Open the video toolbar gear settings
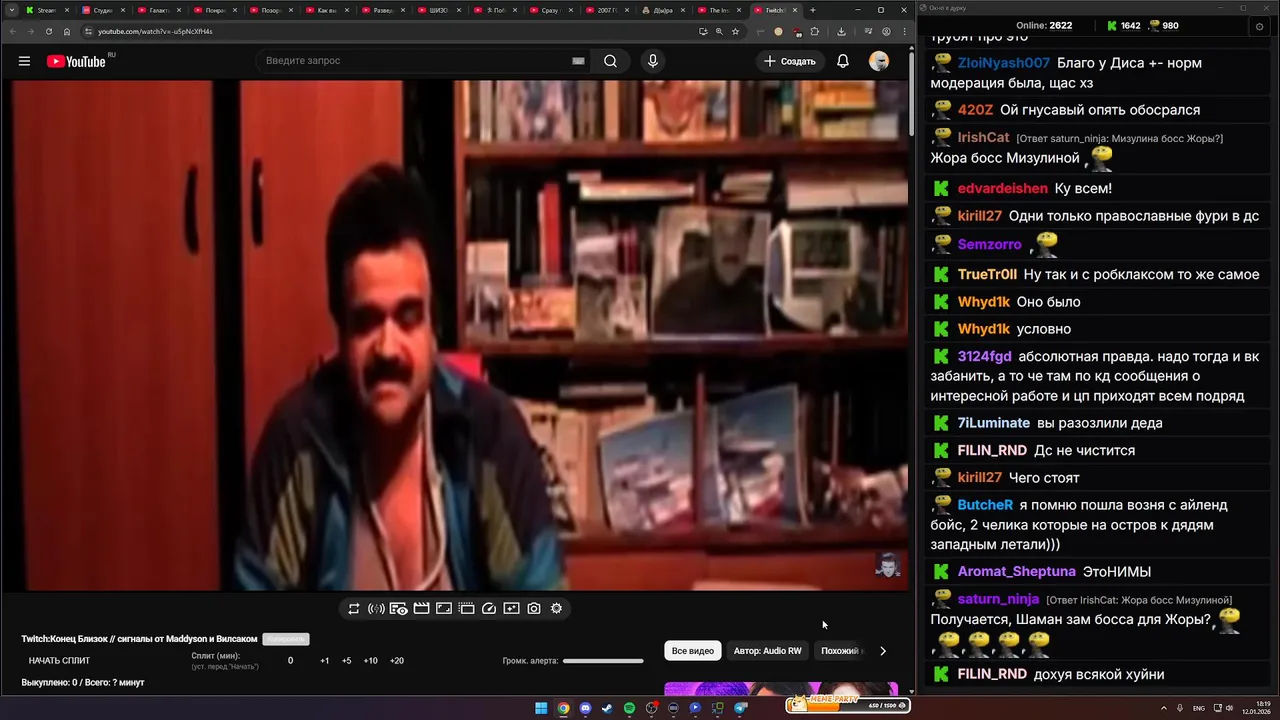The image size is (1280, 720). point(556,608)
